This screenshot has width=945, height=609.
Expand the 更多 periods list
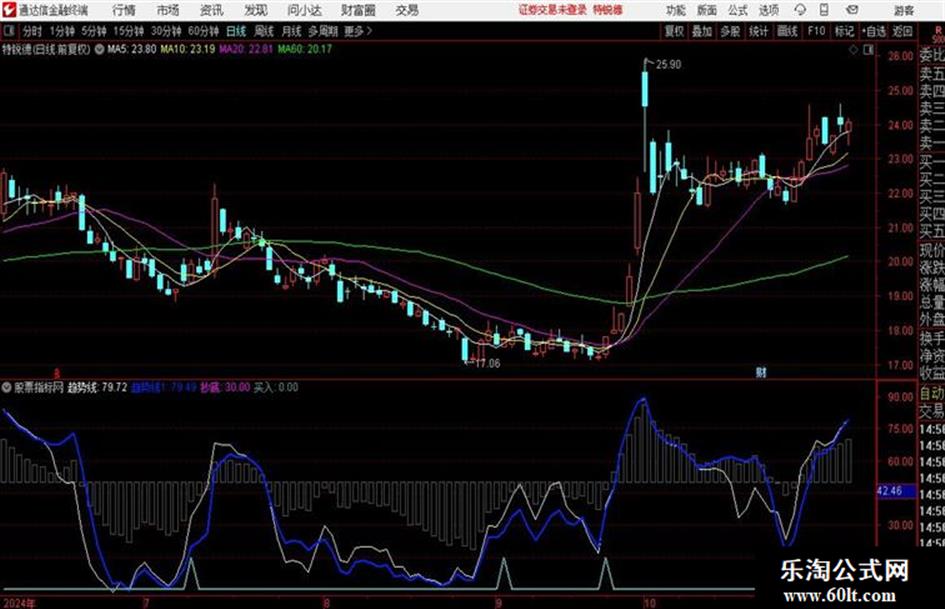click(358, 31)
